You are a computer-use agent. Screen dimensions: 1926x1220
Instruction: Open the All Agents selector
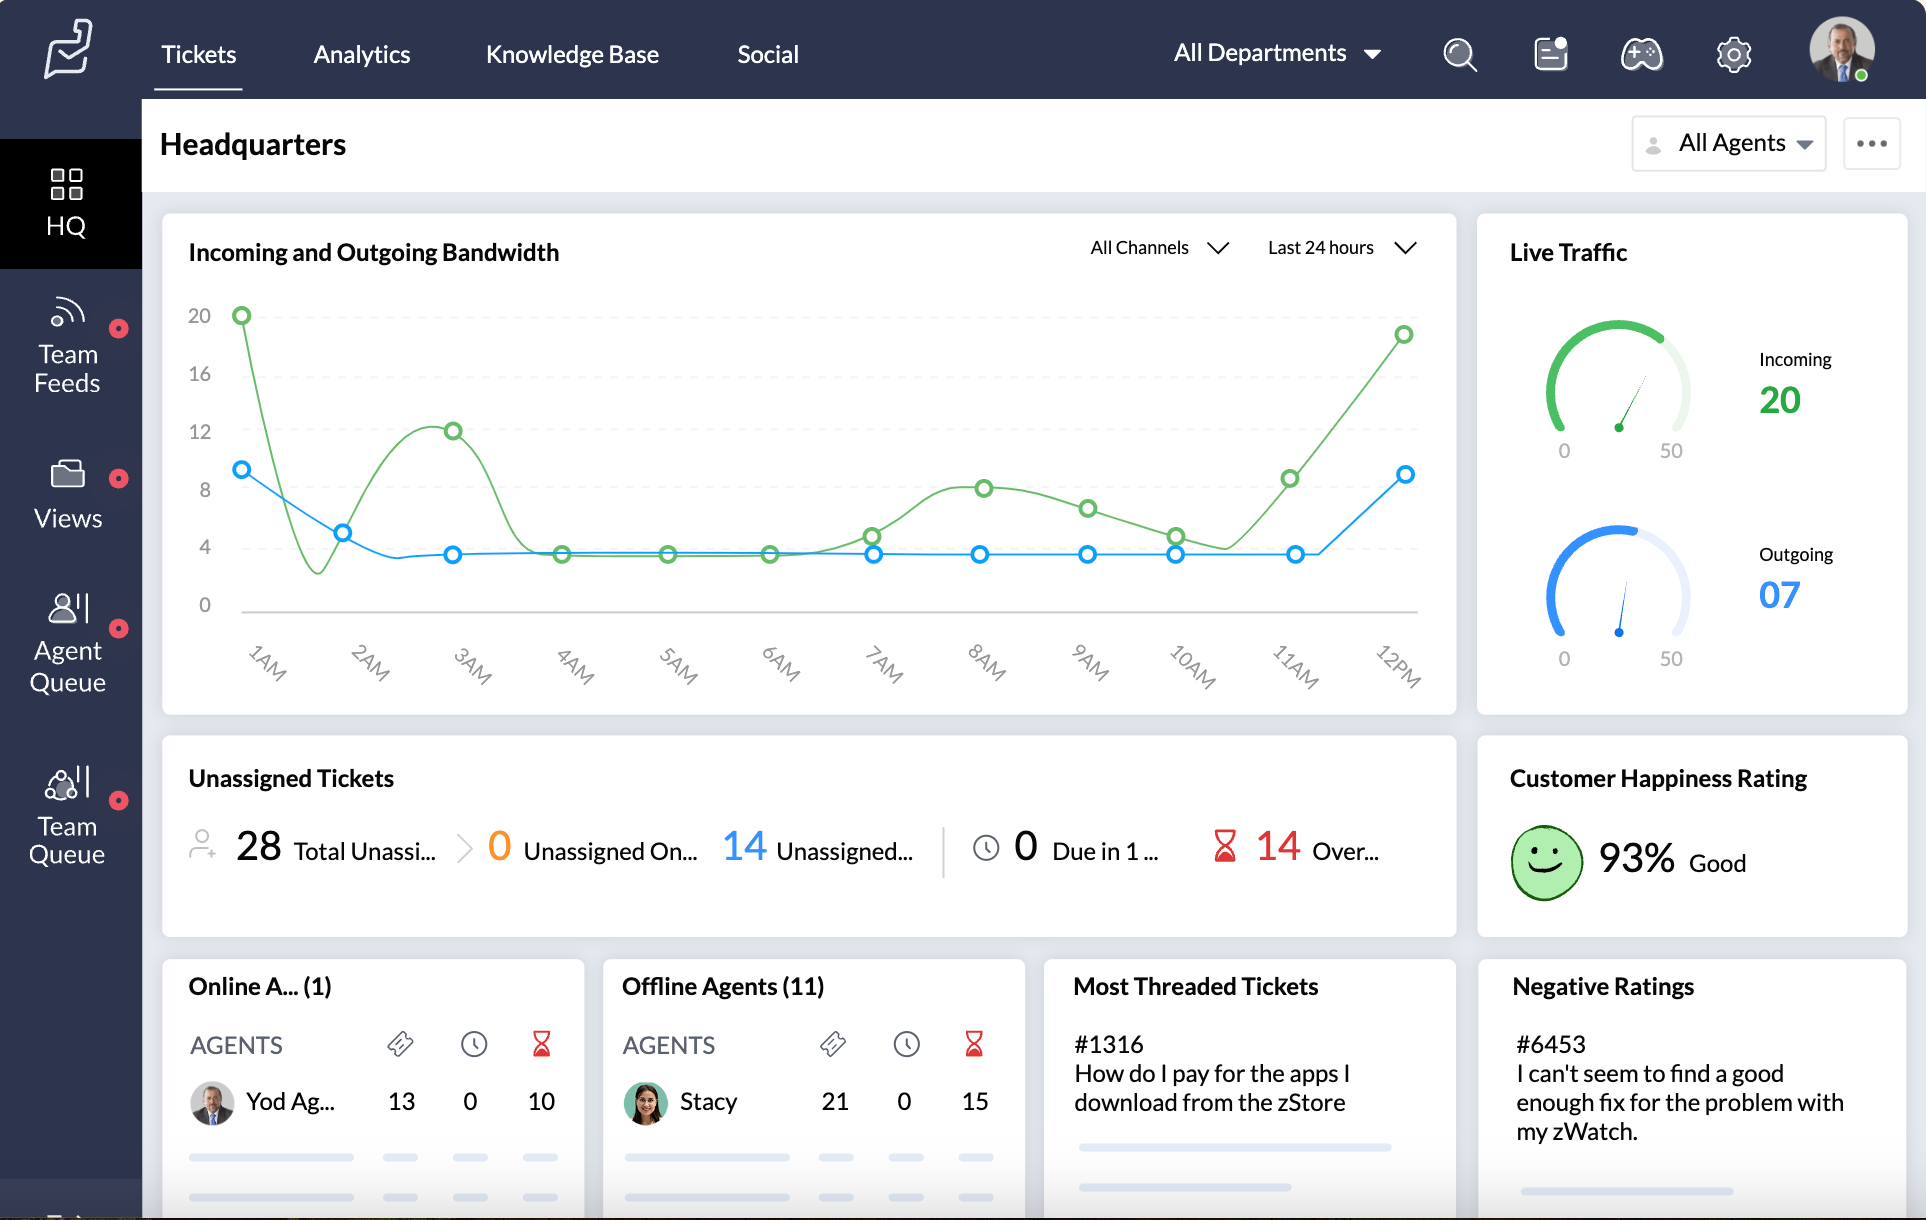[1729, 143]
